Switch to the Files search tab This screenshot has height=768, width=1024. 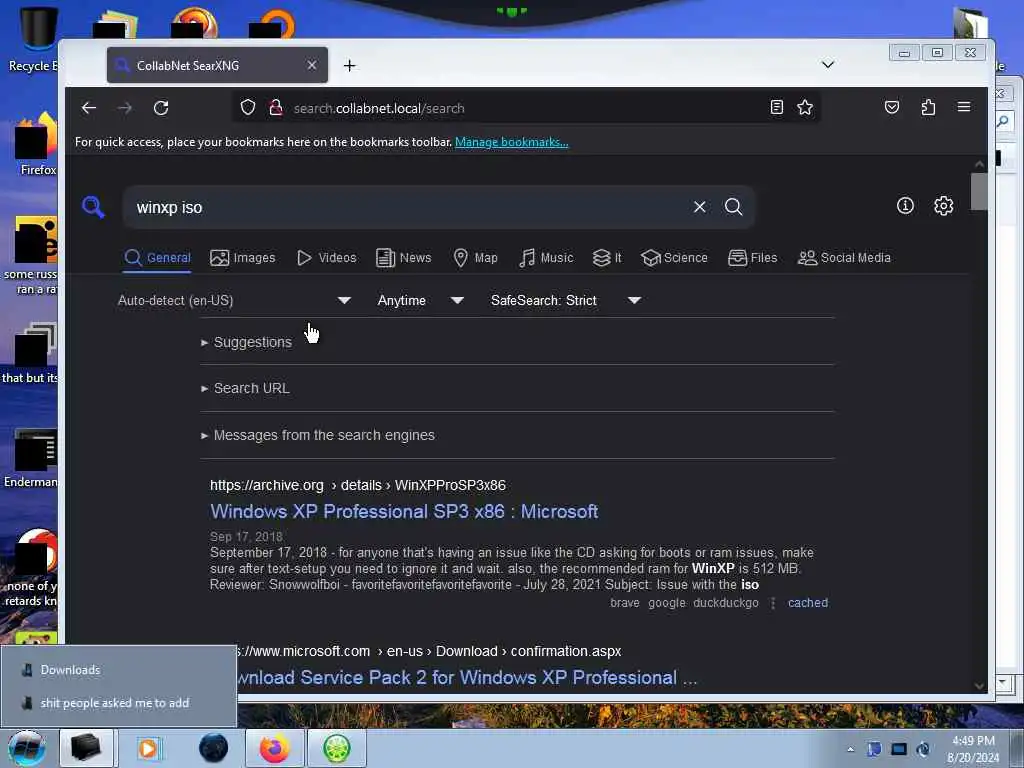752,257
